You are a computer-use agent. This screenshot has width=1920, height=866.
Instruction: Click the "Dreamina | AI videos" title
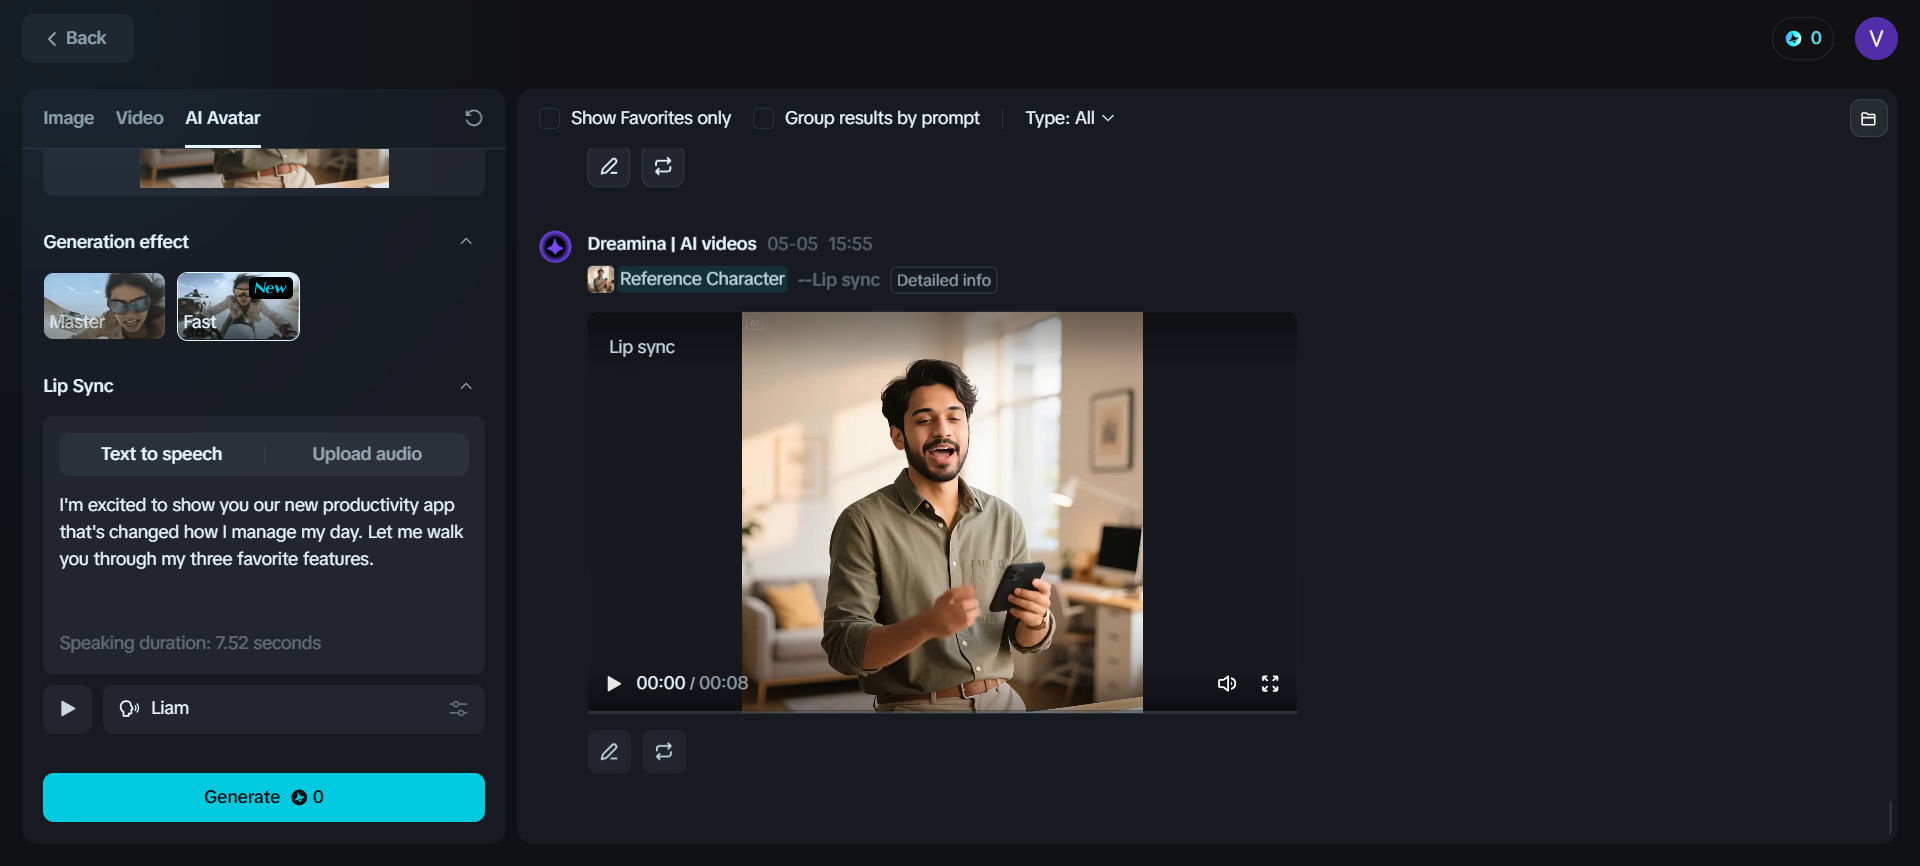(672, 244)
